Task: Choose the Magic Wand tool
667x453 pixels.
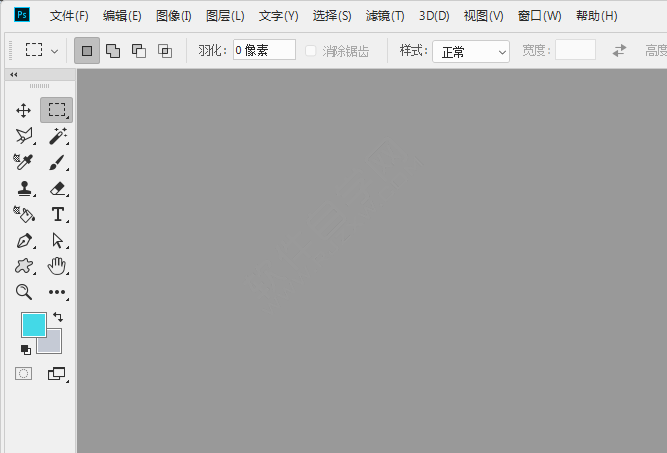Action: coord(57,136)
